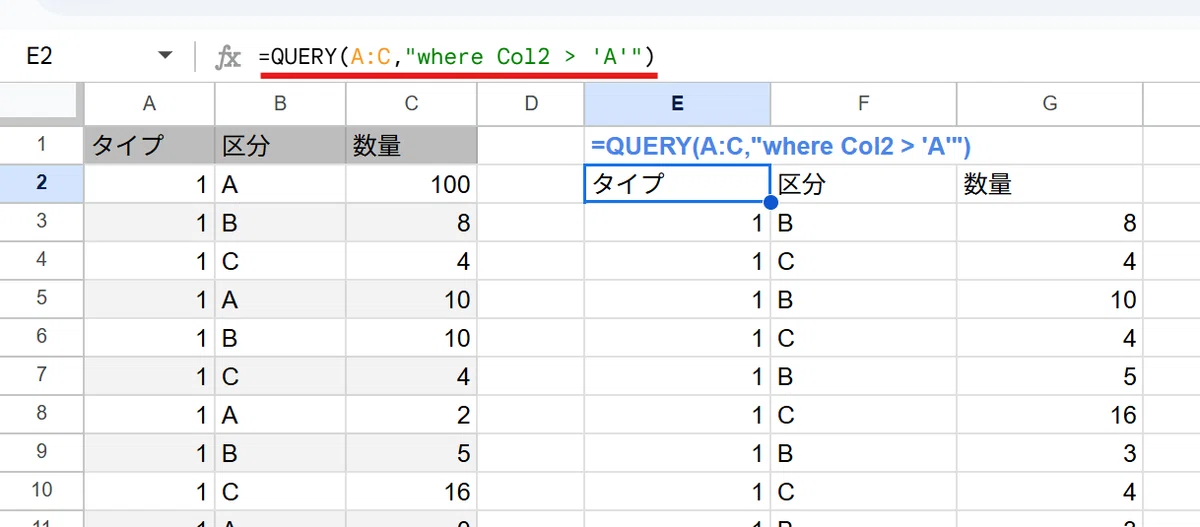Click into the formula bar QUERY text
The image size is (1200, 527).
pyautogui.click(x=456, y=57)
